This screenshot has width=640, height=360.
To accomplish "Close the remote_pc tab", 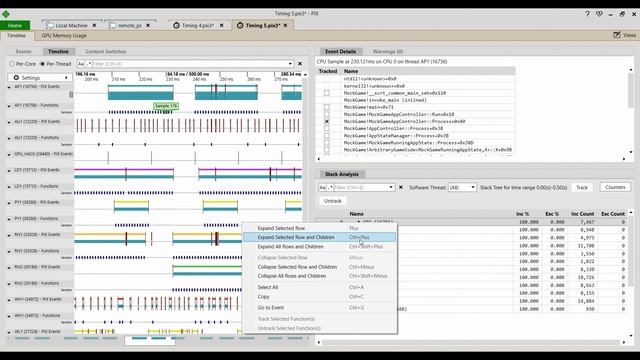I will pos(148,25).
